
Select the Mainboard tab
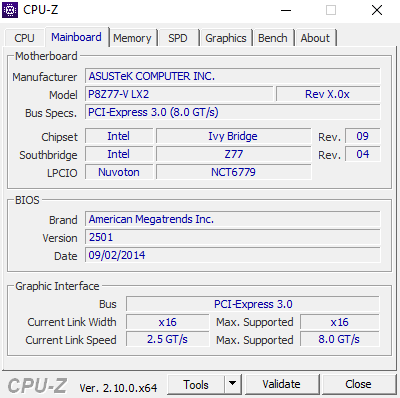point(76,37)
